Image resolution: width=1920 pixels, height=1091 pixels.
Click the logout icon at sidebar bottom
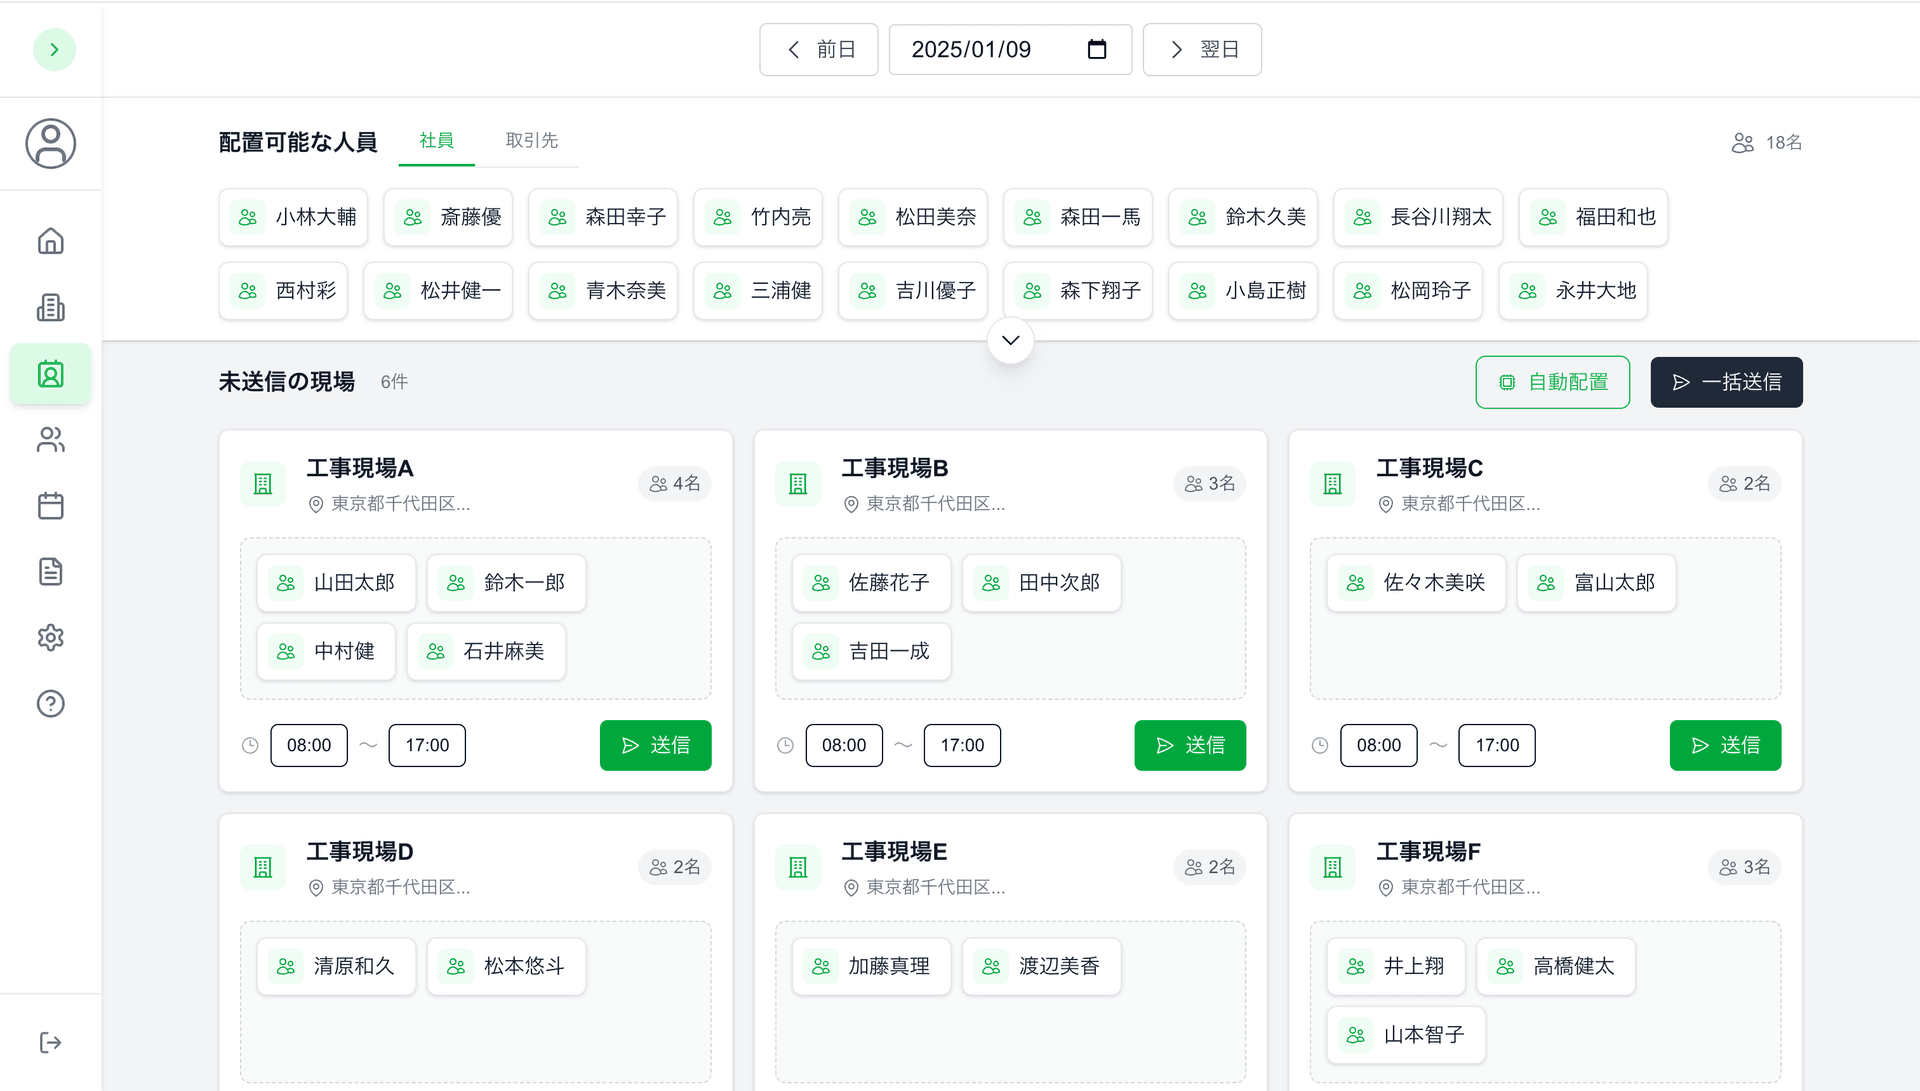tap(50, 1043)
